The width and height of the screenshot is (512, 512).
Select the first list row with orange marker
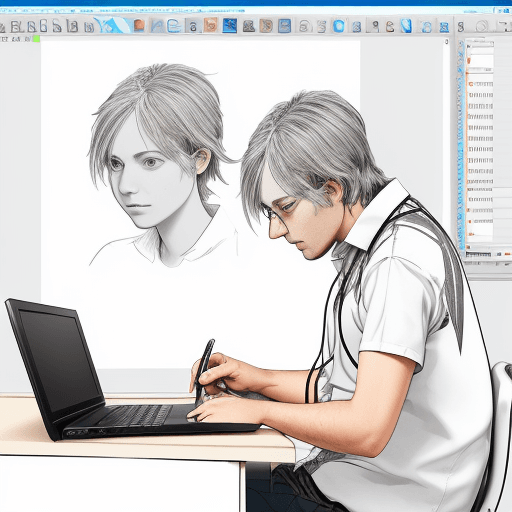coord(480,84)
